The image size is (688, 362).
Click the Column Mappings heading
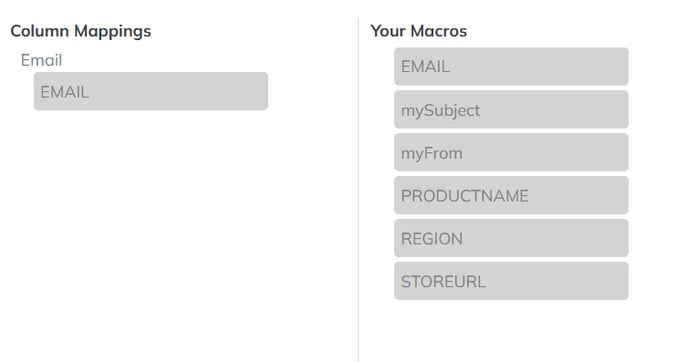click(81, 31)
